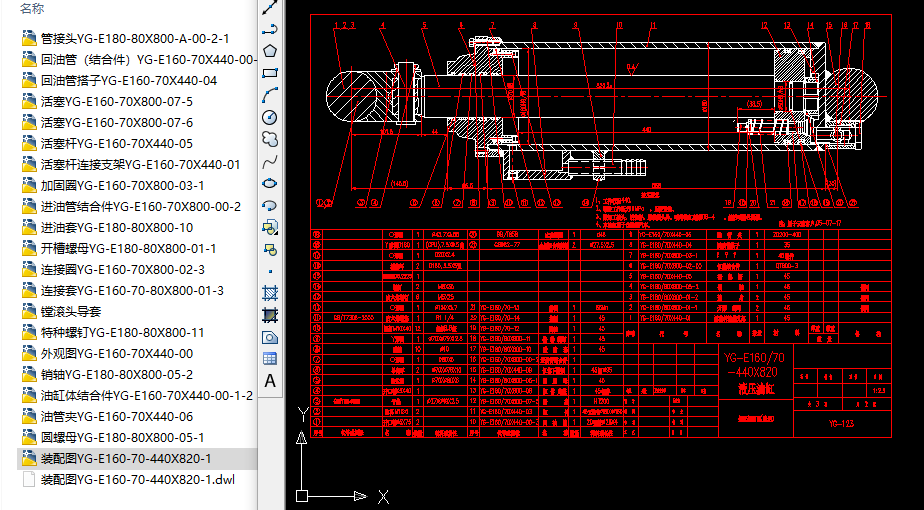Screen dimensions: 924x510
Task: Click the Insert Block tool
Action: click(269, 227)
